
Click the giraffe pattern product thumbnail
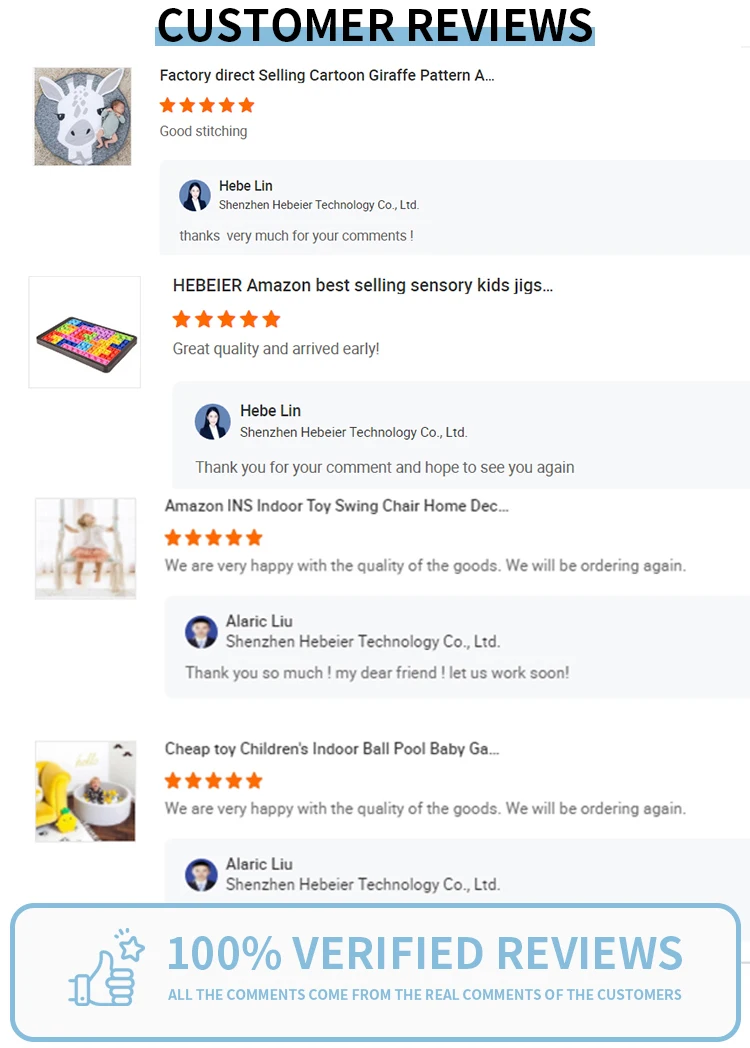83,116
